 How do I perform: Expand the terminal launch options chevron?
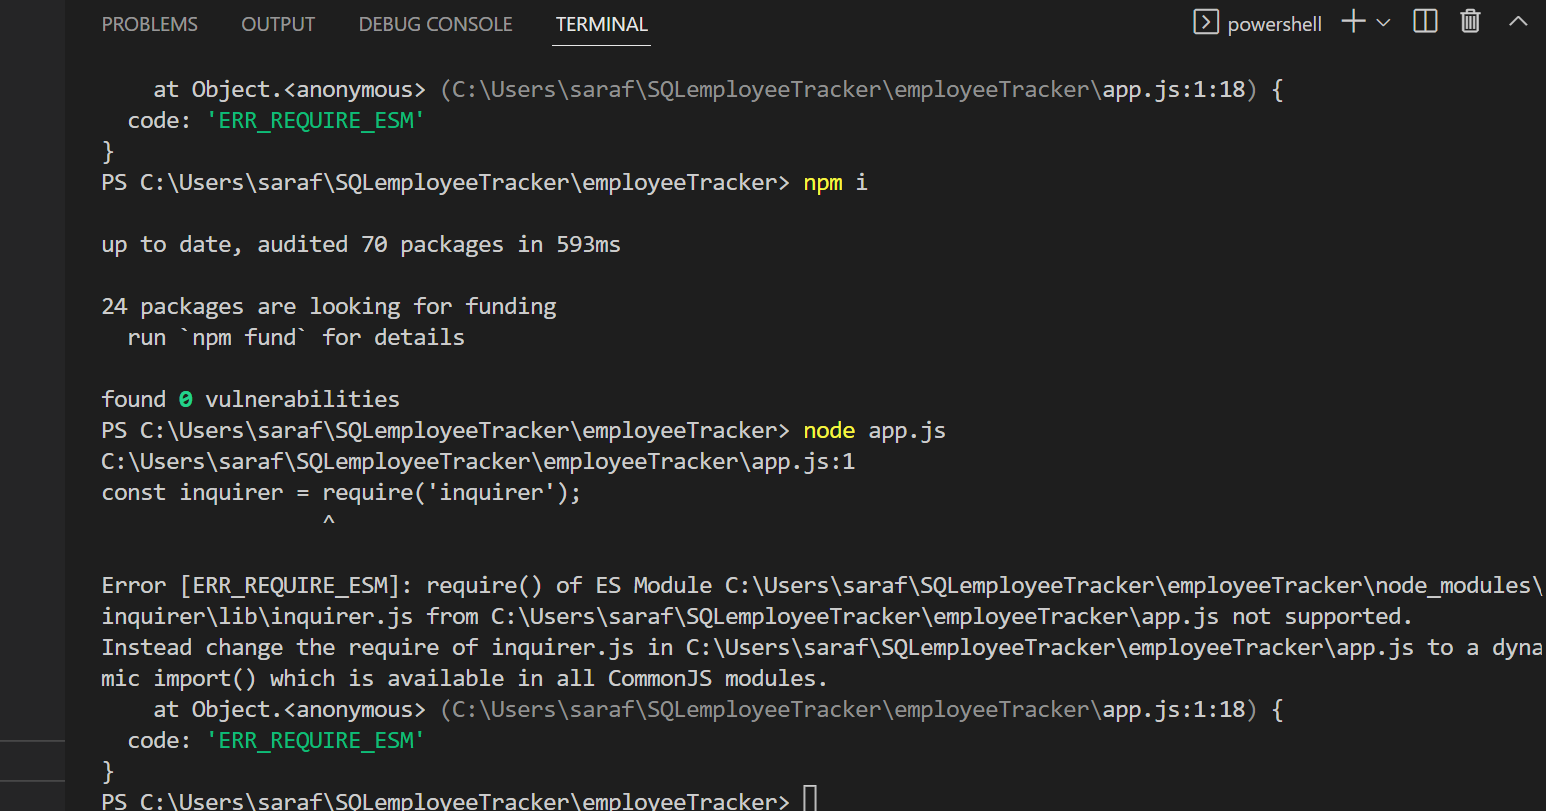pos(1382,24)
